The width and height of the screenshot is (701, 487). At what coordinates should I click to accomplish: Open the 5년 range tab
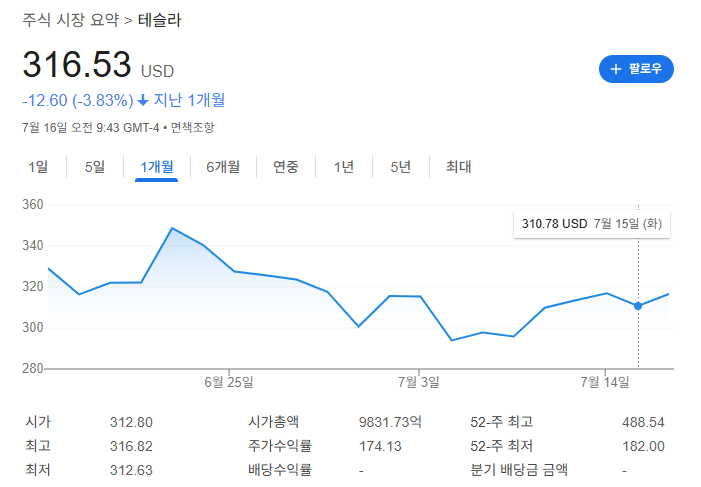pos(401,167)
